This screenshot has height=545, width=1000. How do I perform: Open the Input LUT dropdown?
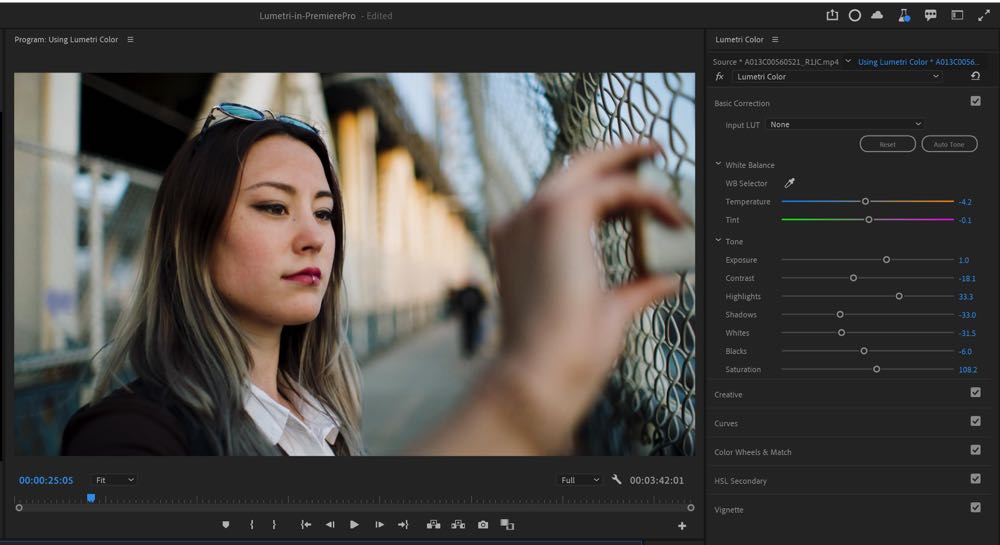845,125
